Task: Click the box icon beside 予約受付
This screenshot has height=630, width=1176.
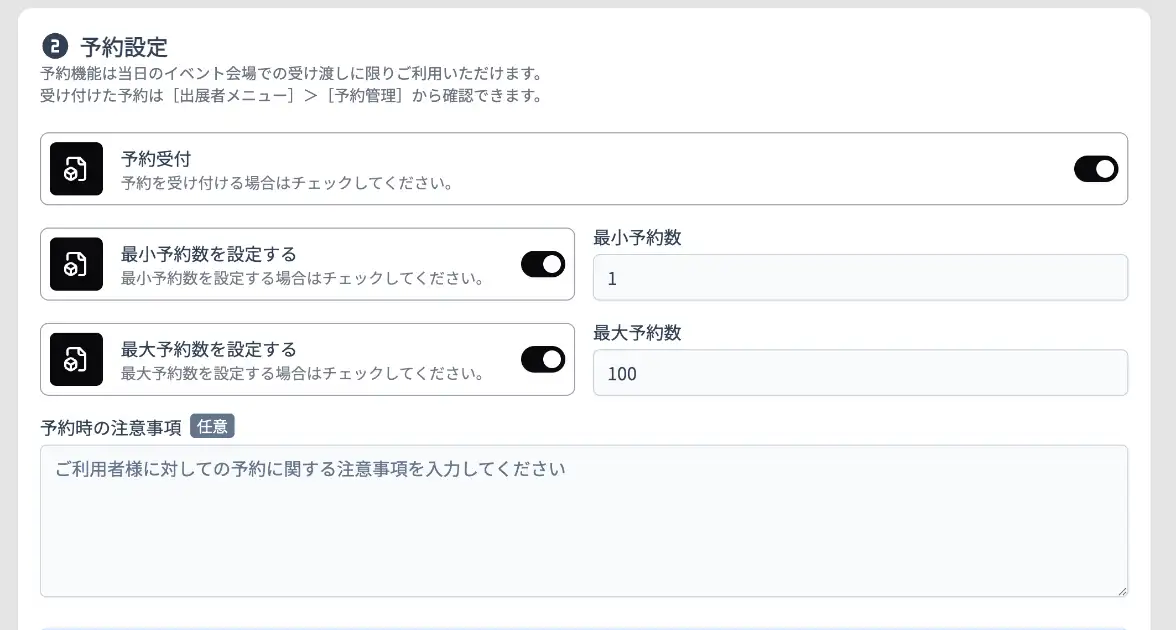Action: (x=77, y=169)
